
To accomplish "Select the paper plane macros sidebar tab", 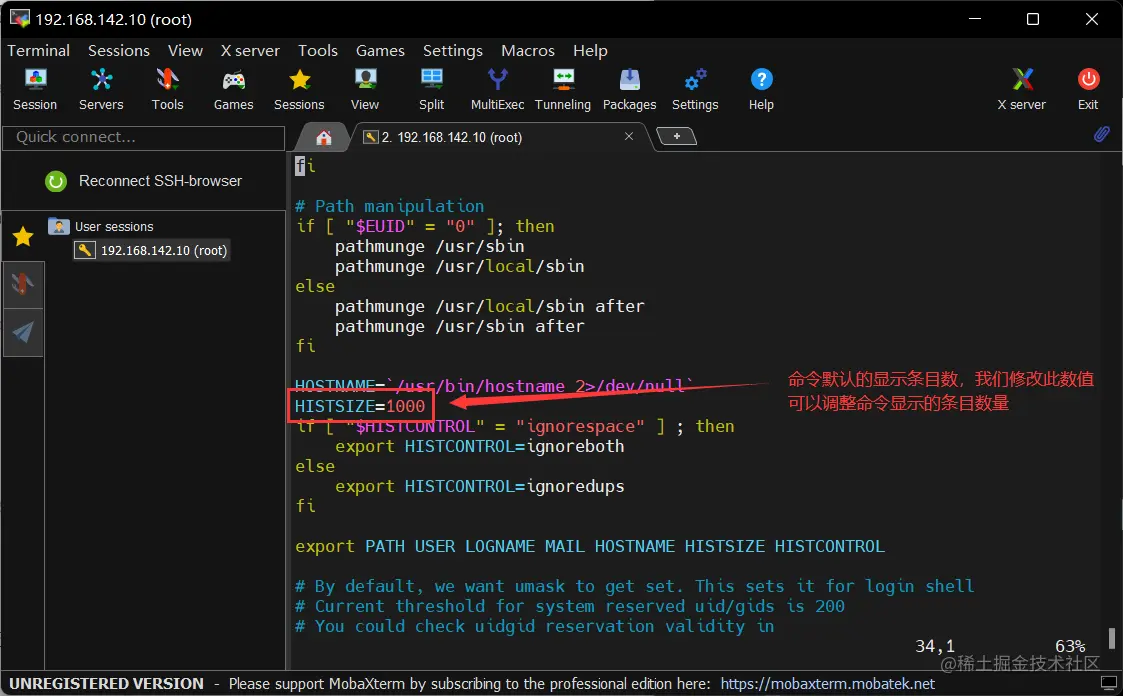I will click(23, 332).
